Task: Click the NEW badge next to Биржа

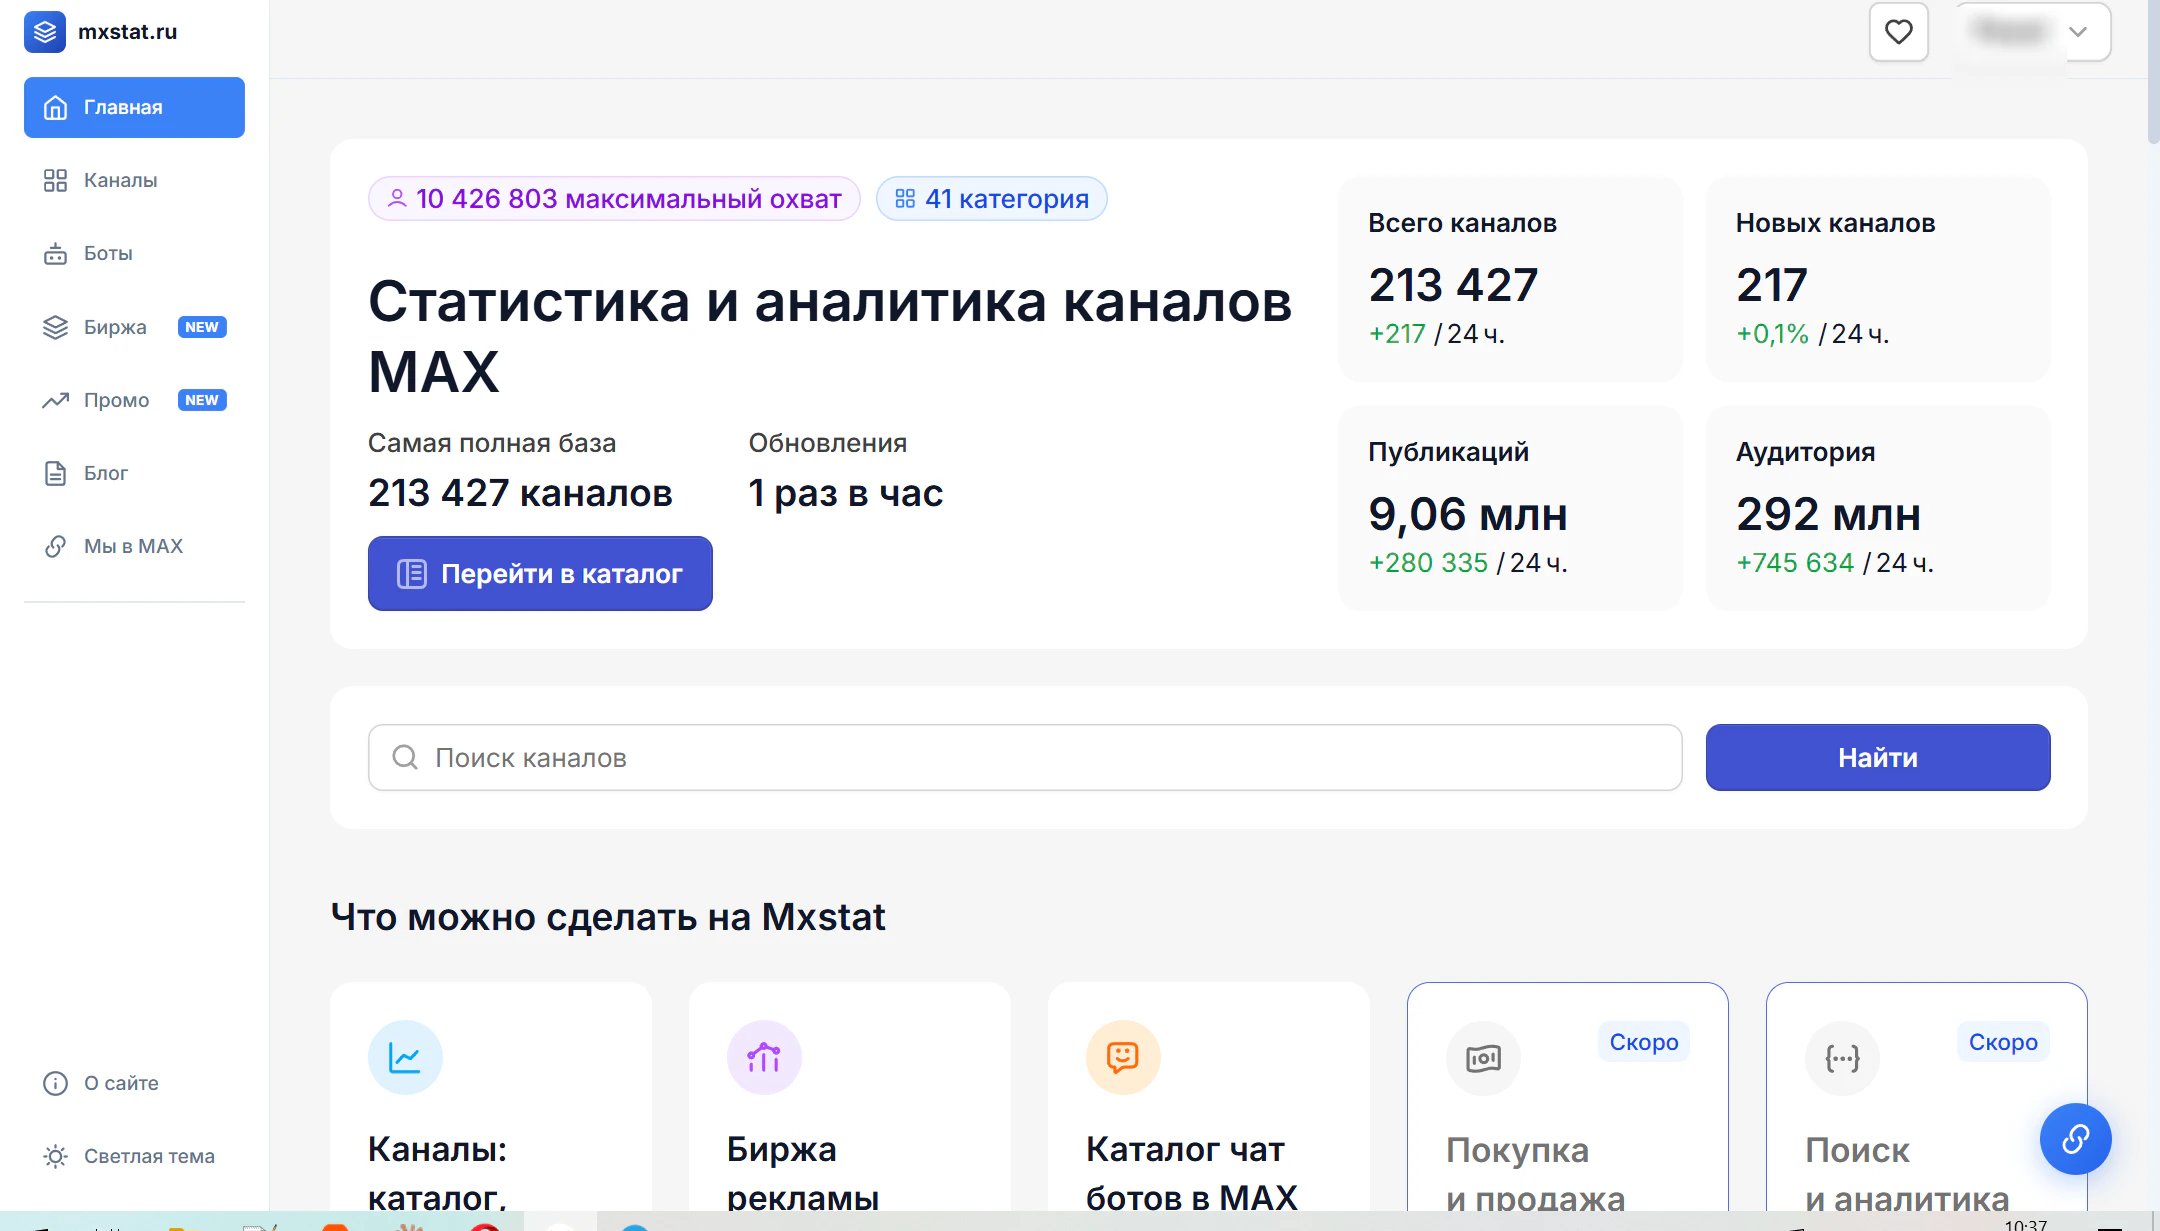Action: click(x=202, y=327)
